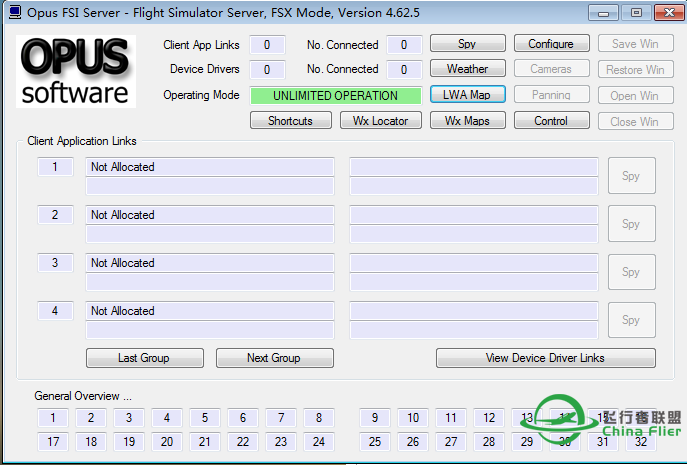Click the UNLIMITED OPERATION mode field

(x=336, y=96)
